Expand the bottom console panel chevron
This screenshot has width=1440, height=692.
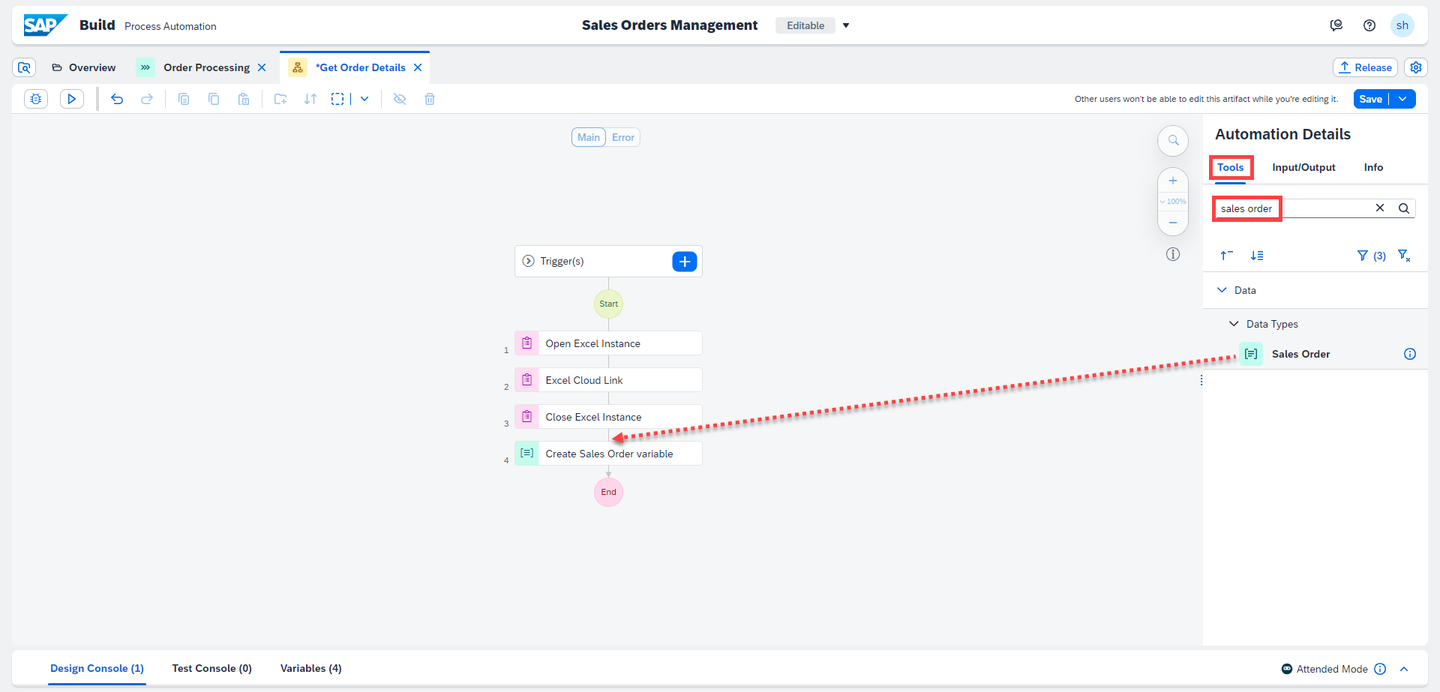pos(1404,669)
